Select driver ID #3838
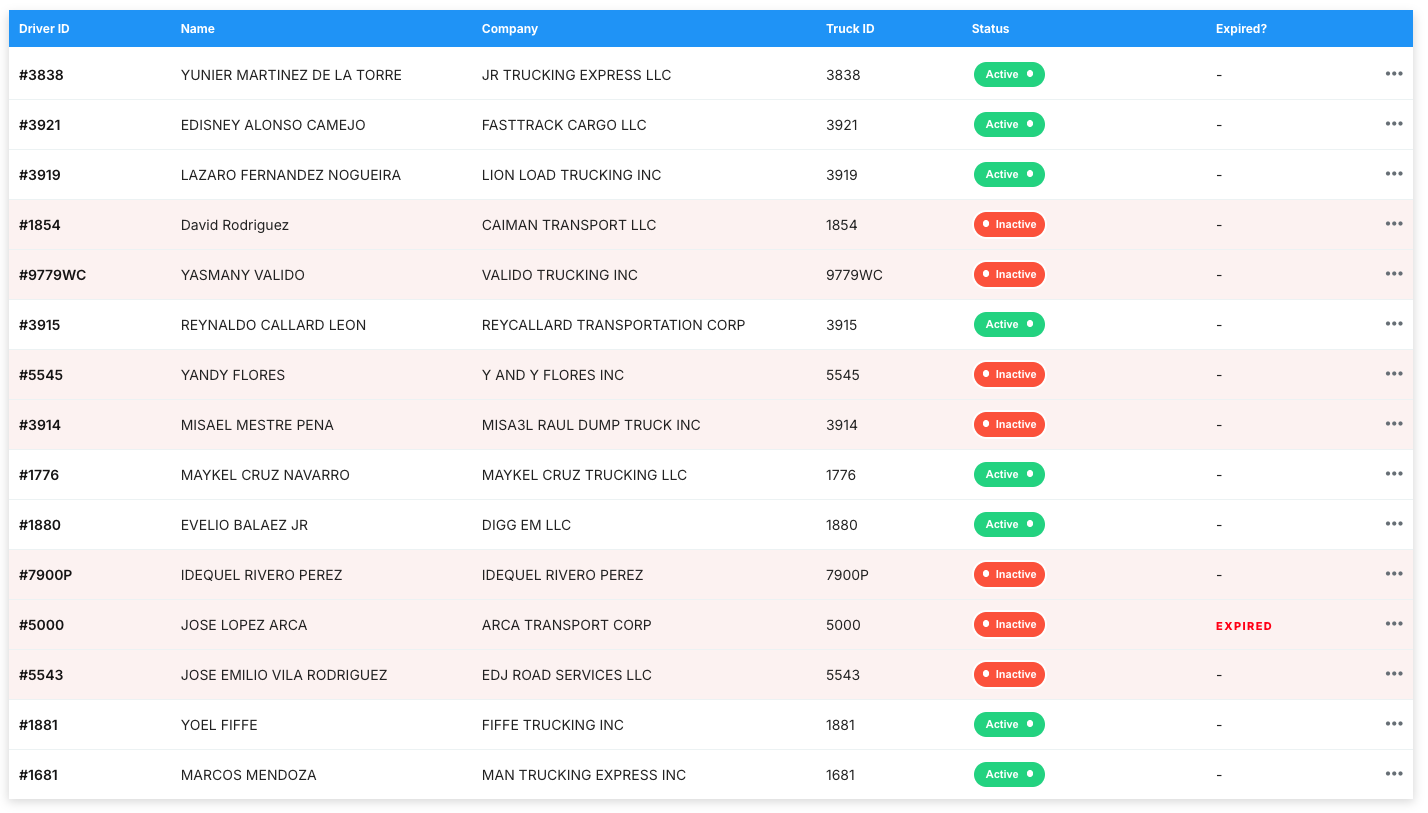Screen dimensions: 1428x813 [x=41, y=75]
